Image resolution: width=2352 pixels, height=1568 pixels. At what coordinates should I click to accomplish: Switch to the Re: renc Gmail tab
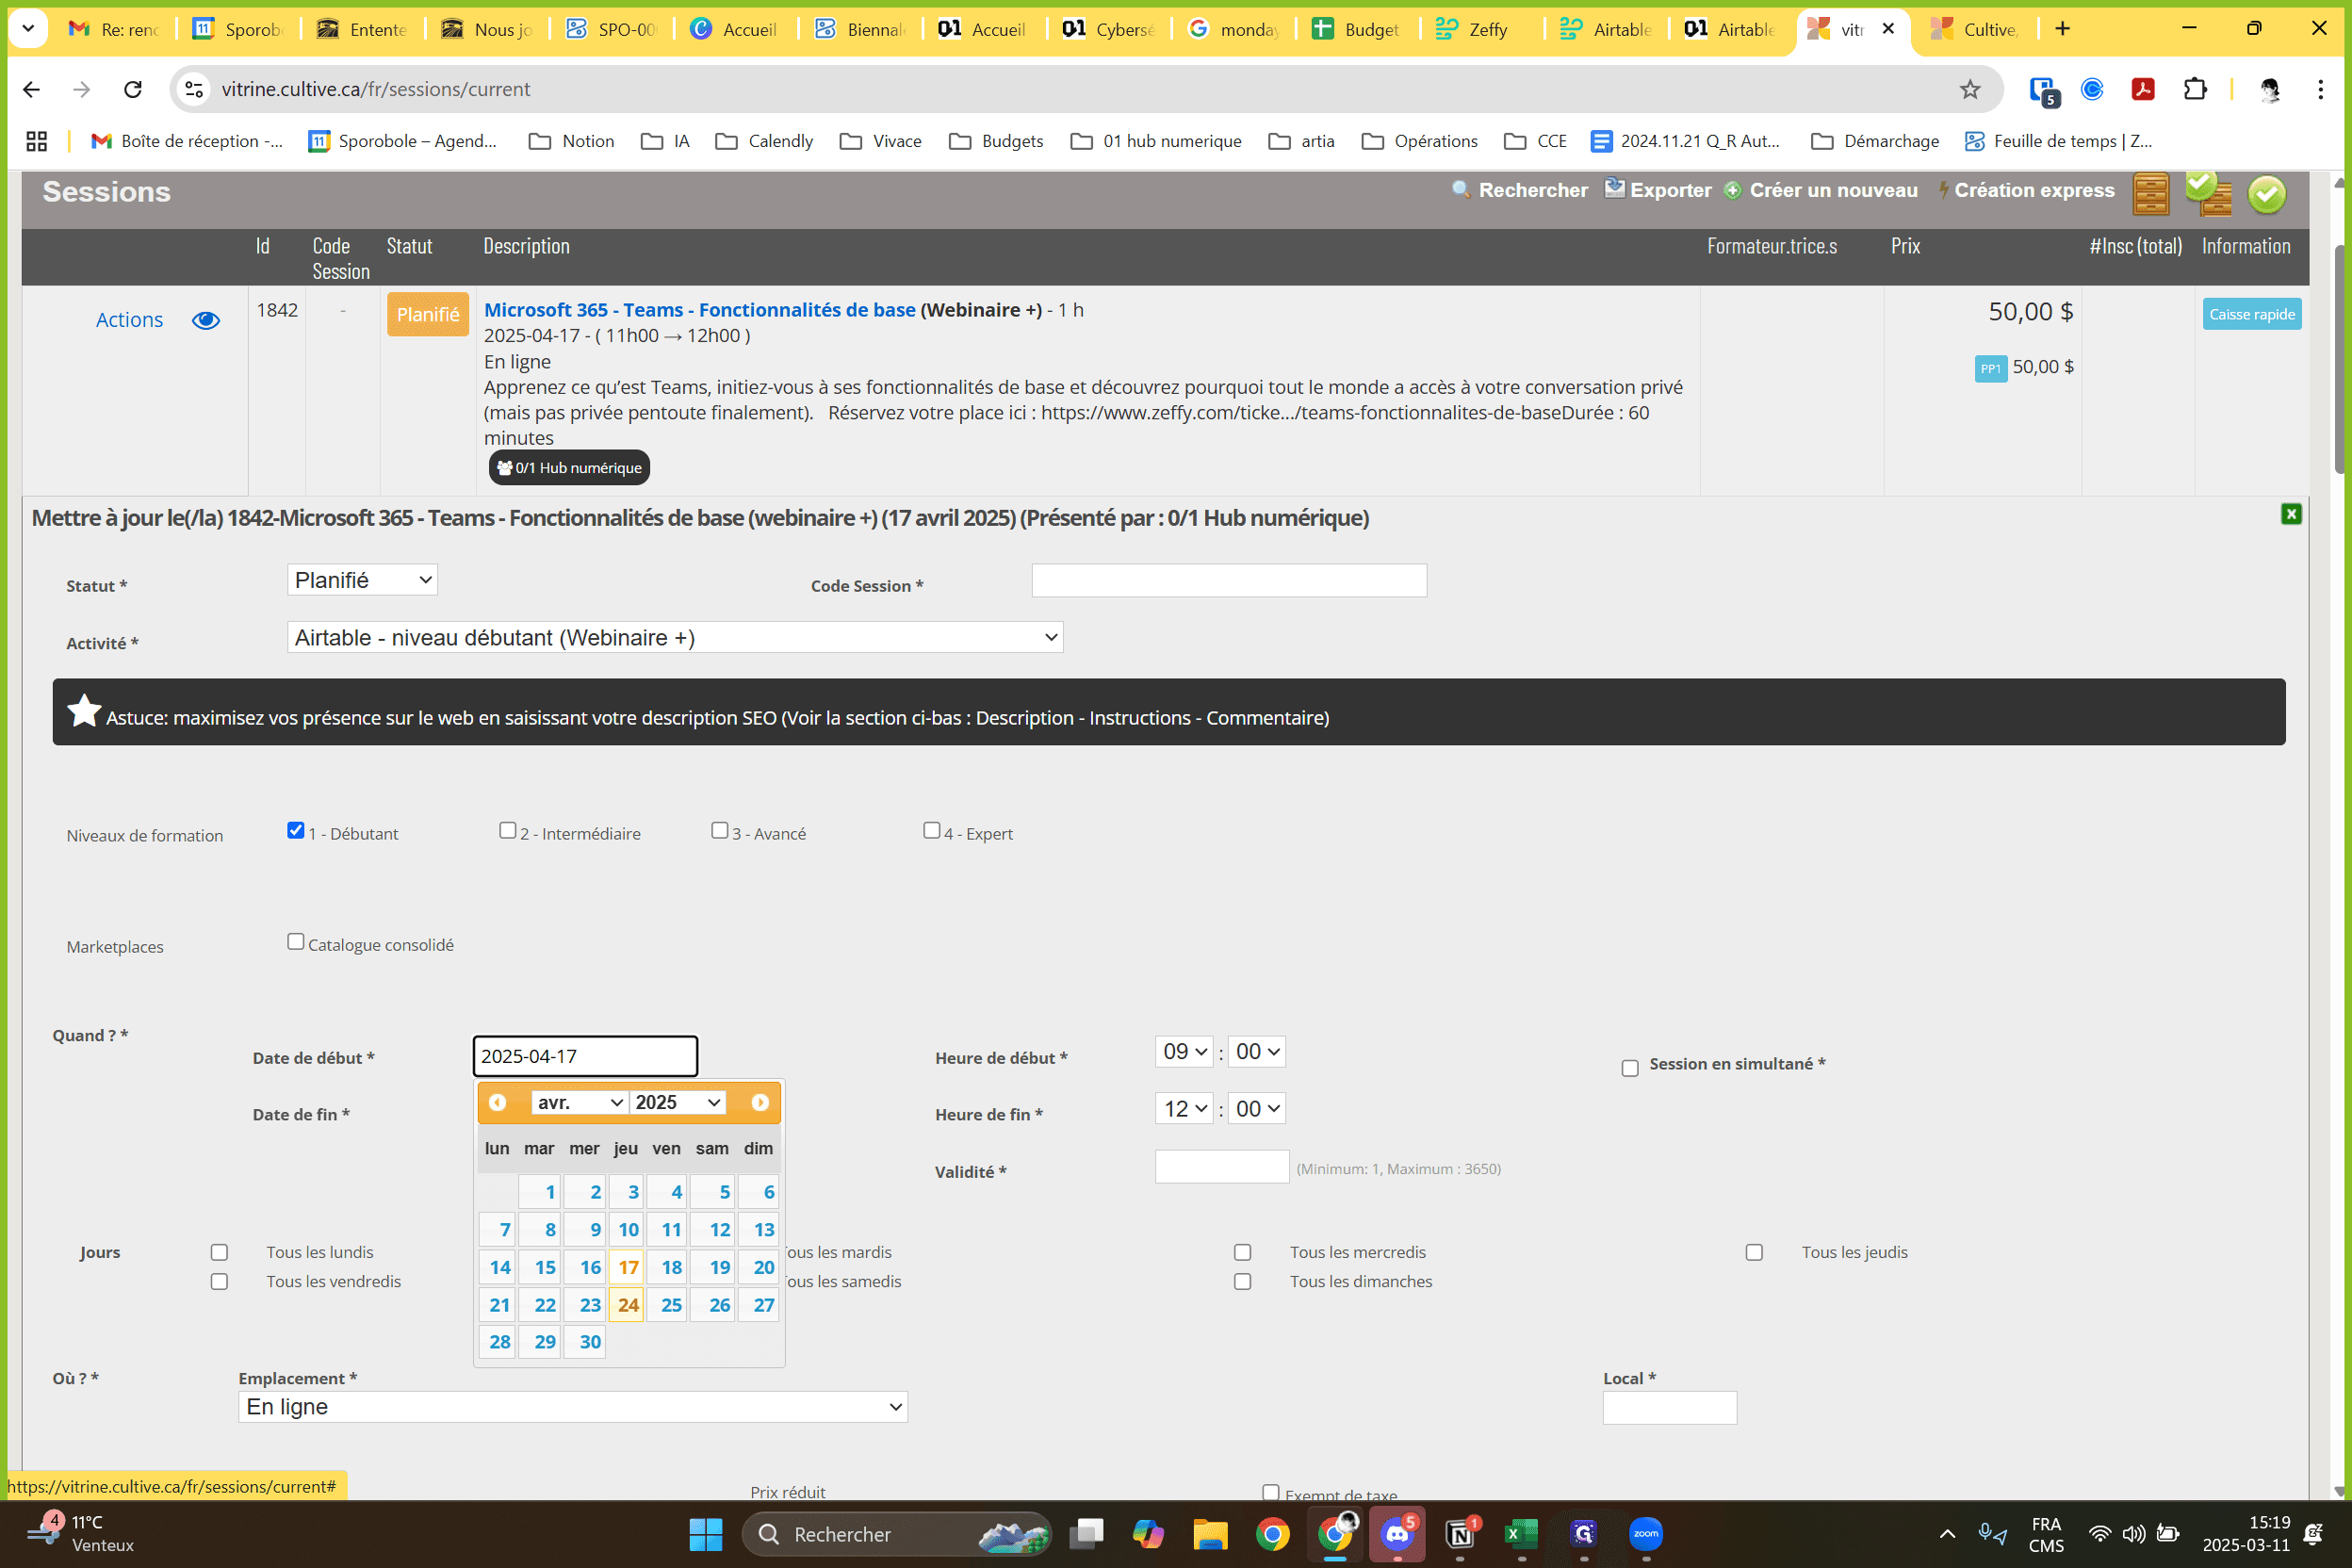(x=114, y=29)
